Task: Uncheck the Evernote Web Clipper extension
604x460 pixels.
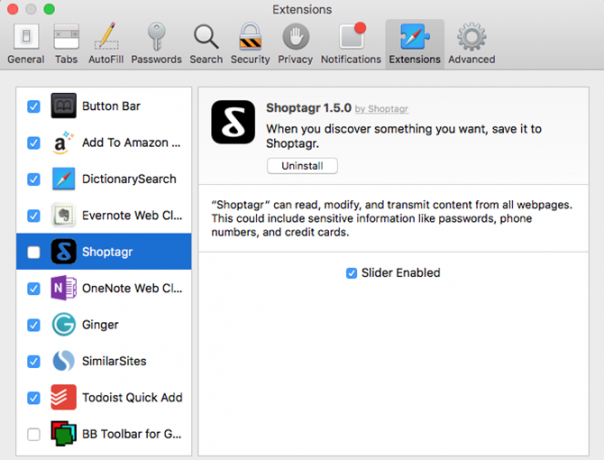Action: pyautogui.click(x=34, y=216)
